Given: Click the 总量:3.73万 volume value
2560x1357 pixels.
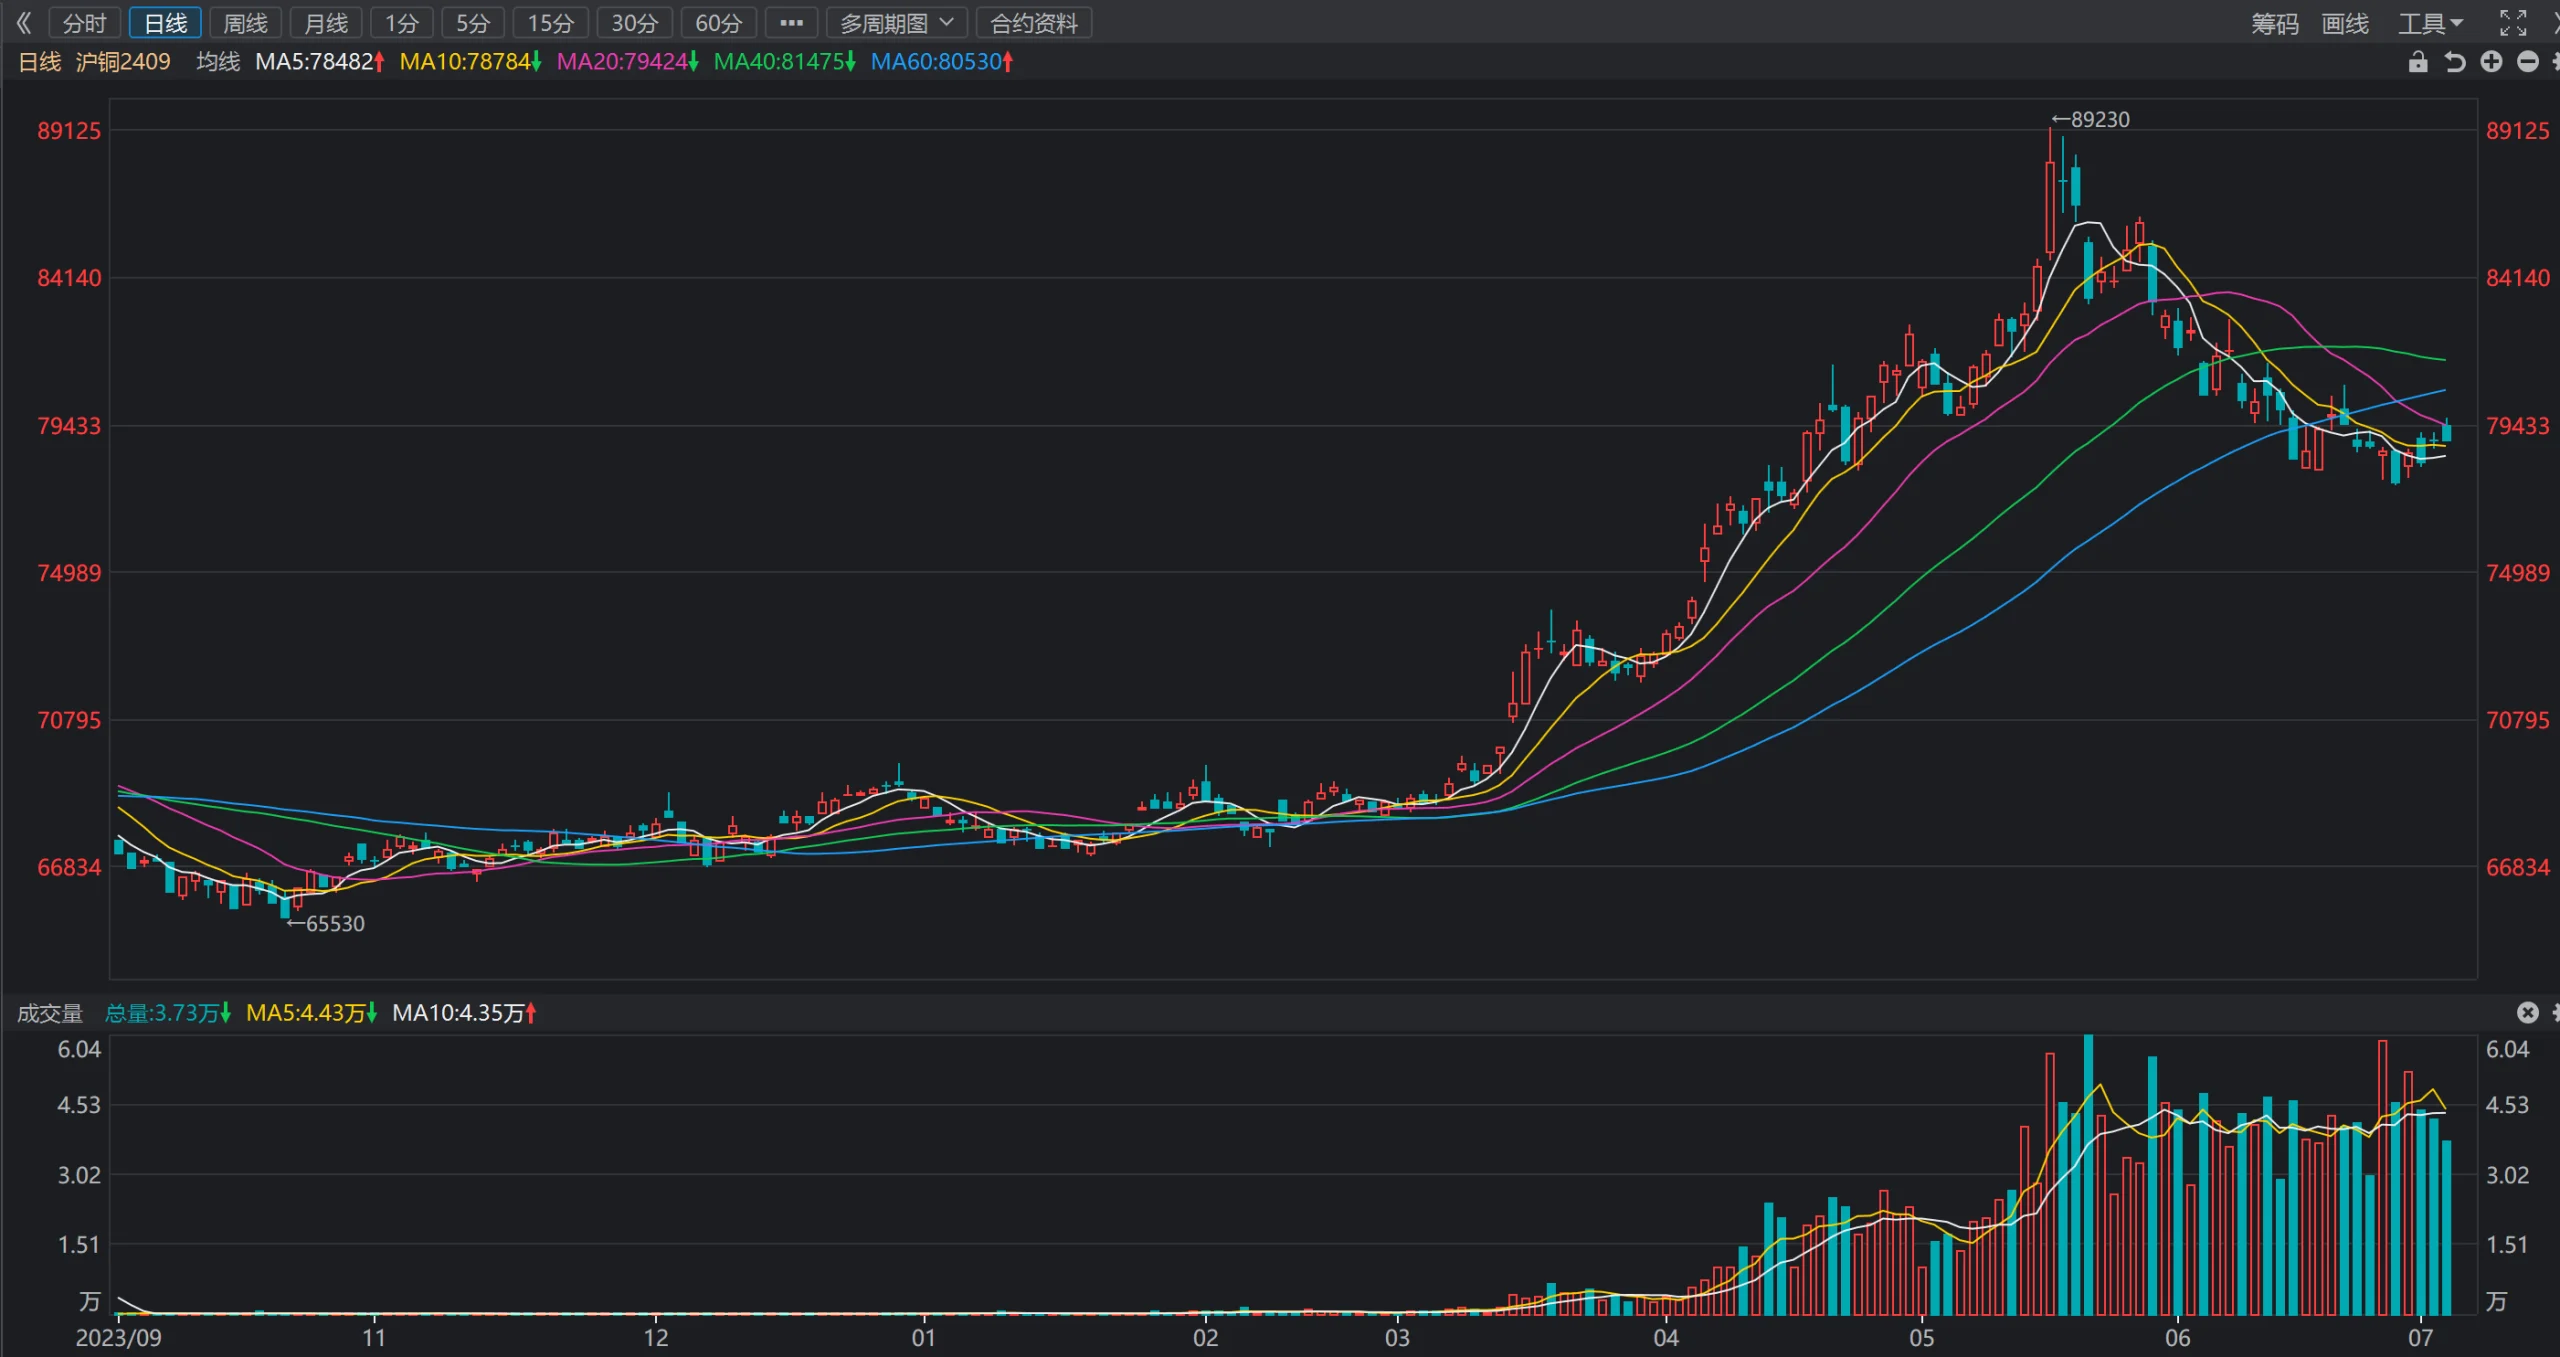Looking at the screenshot, I should (x=167, y=1013).
